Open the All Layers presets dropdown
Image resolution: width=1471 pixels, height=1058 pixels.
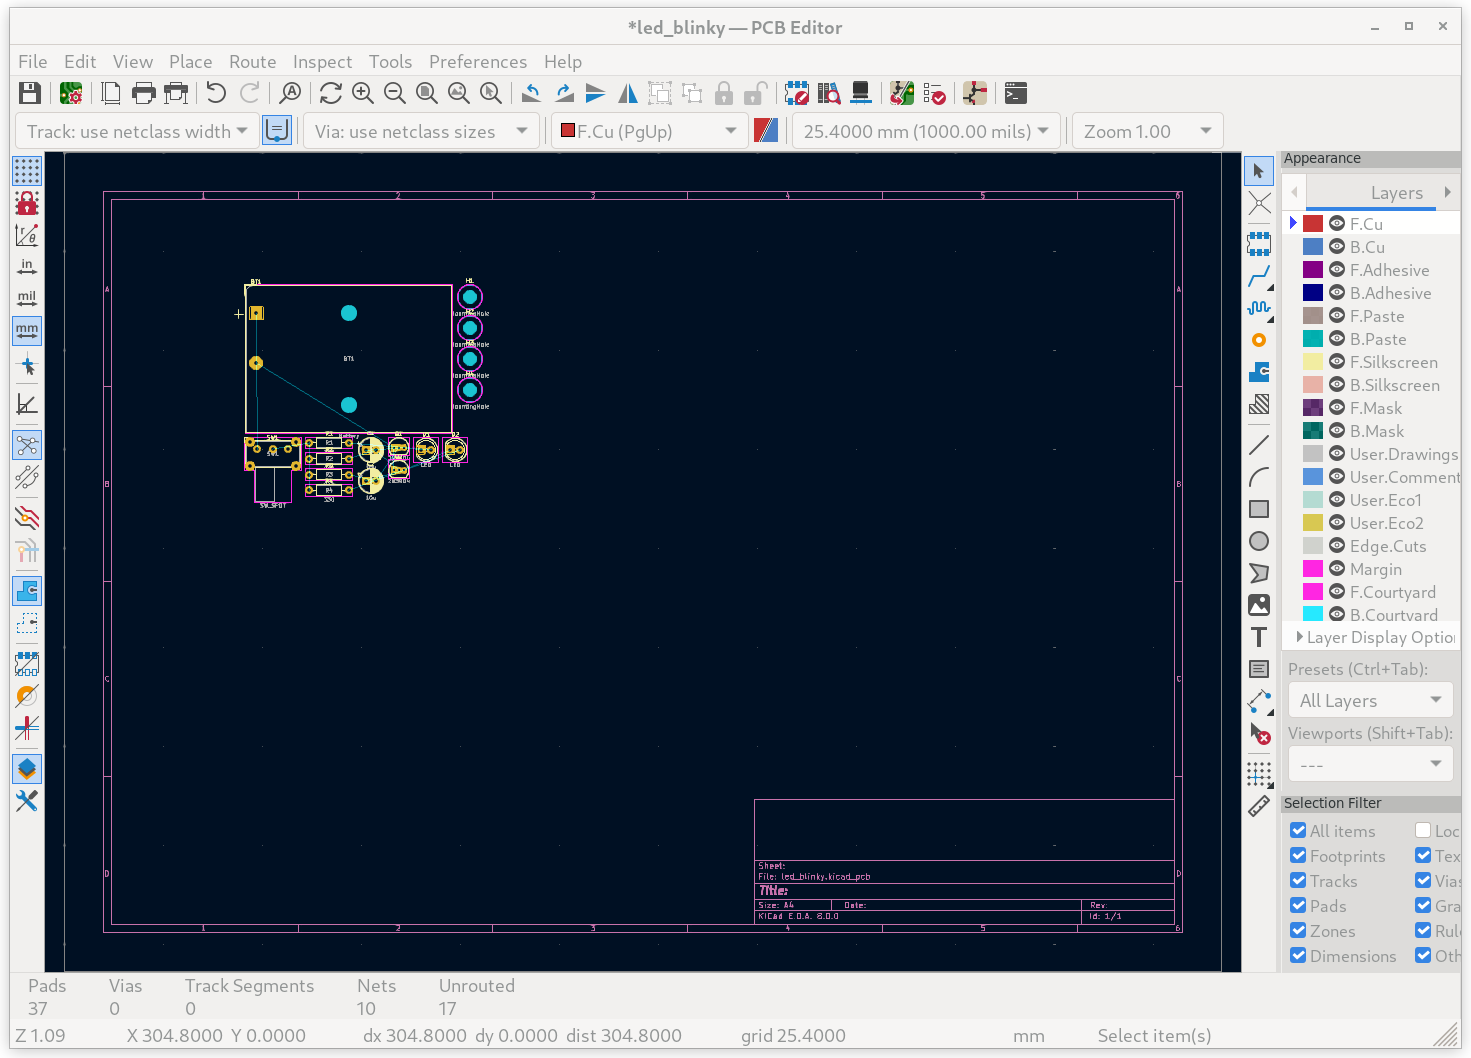click(1369, 701)
